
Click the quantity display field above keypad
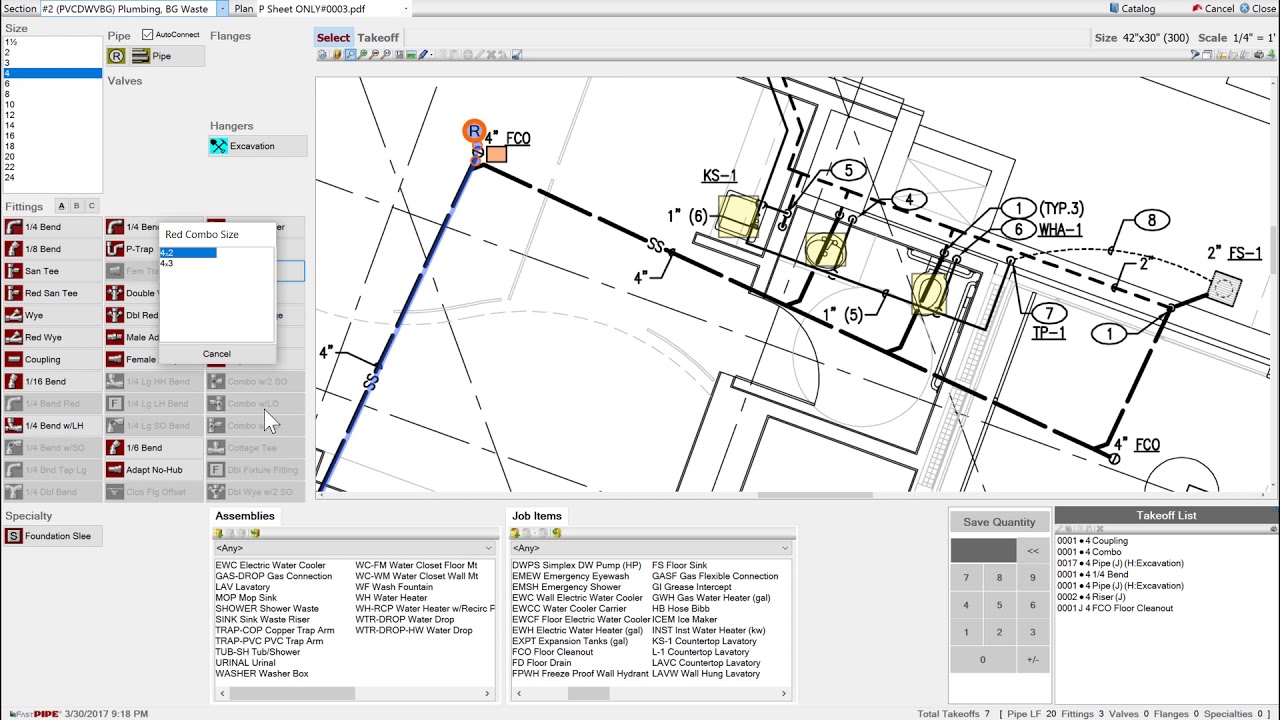pos(983,551)
